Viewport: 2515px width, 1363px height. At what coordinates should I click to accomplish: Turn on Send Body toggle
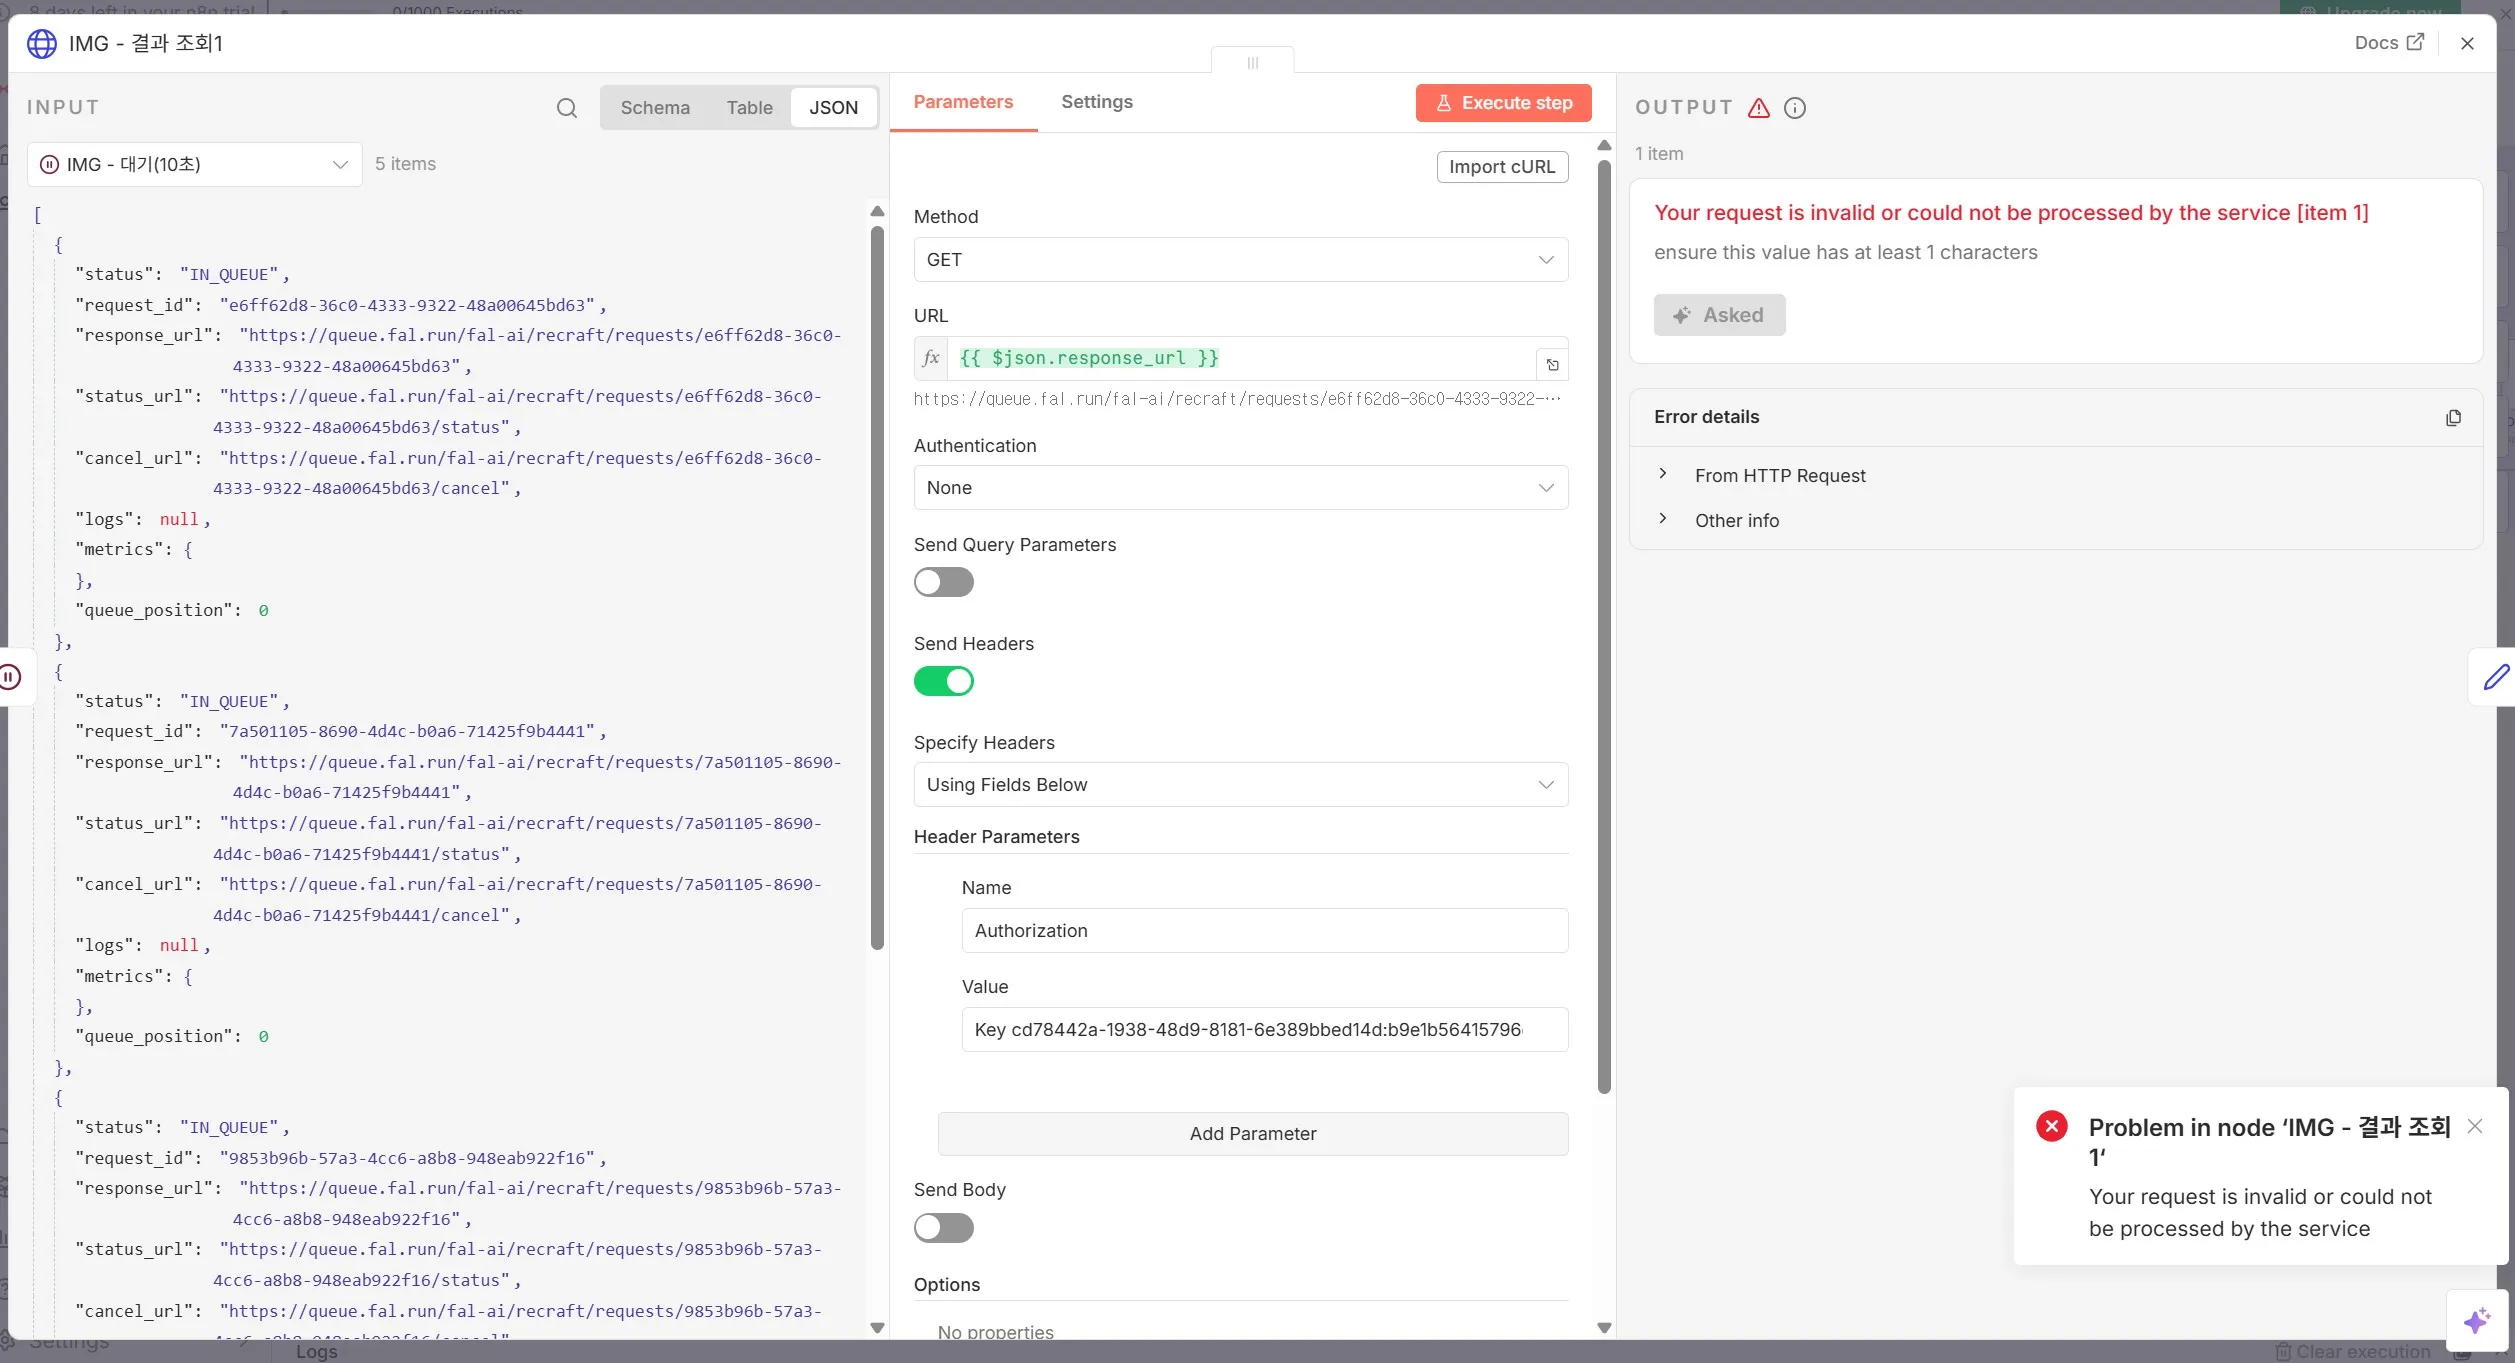click(x=943, y=1227)
